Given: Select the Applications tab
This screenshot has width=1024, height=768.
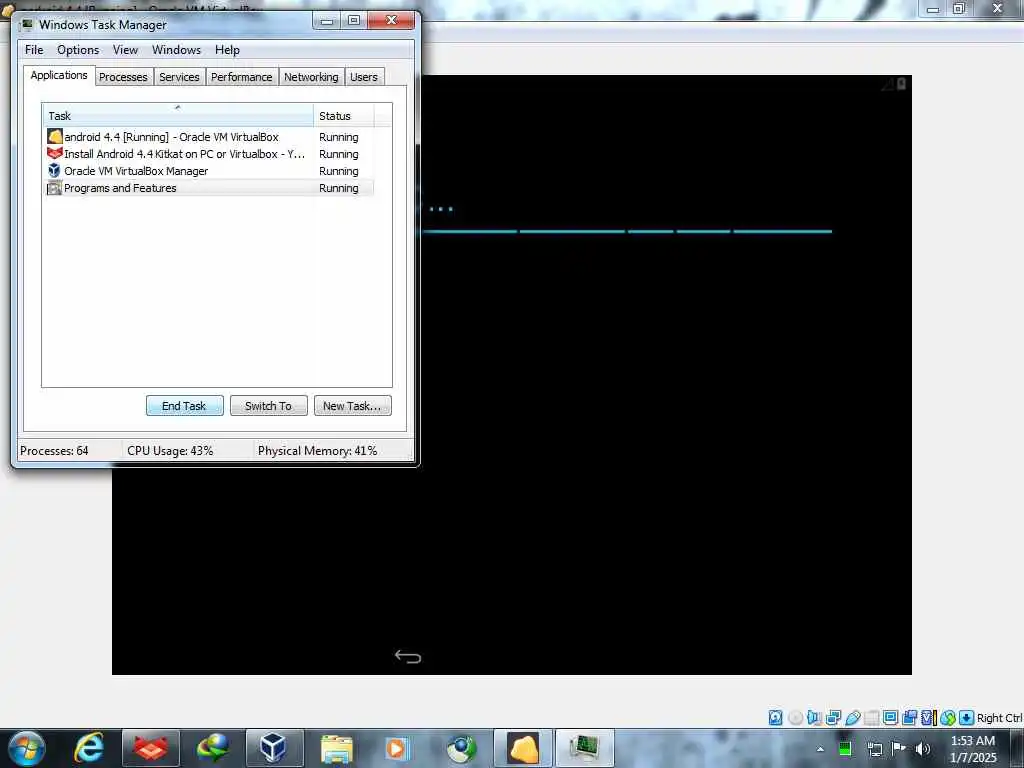Looking at the screenshot, I should click(59, 75).
